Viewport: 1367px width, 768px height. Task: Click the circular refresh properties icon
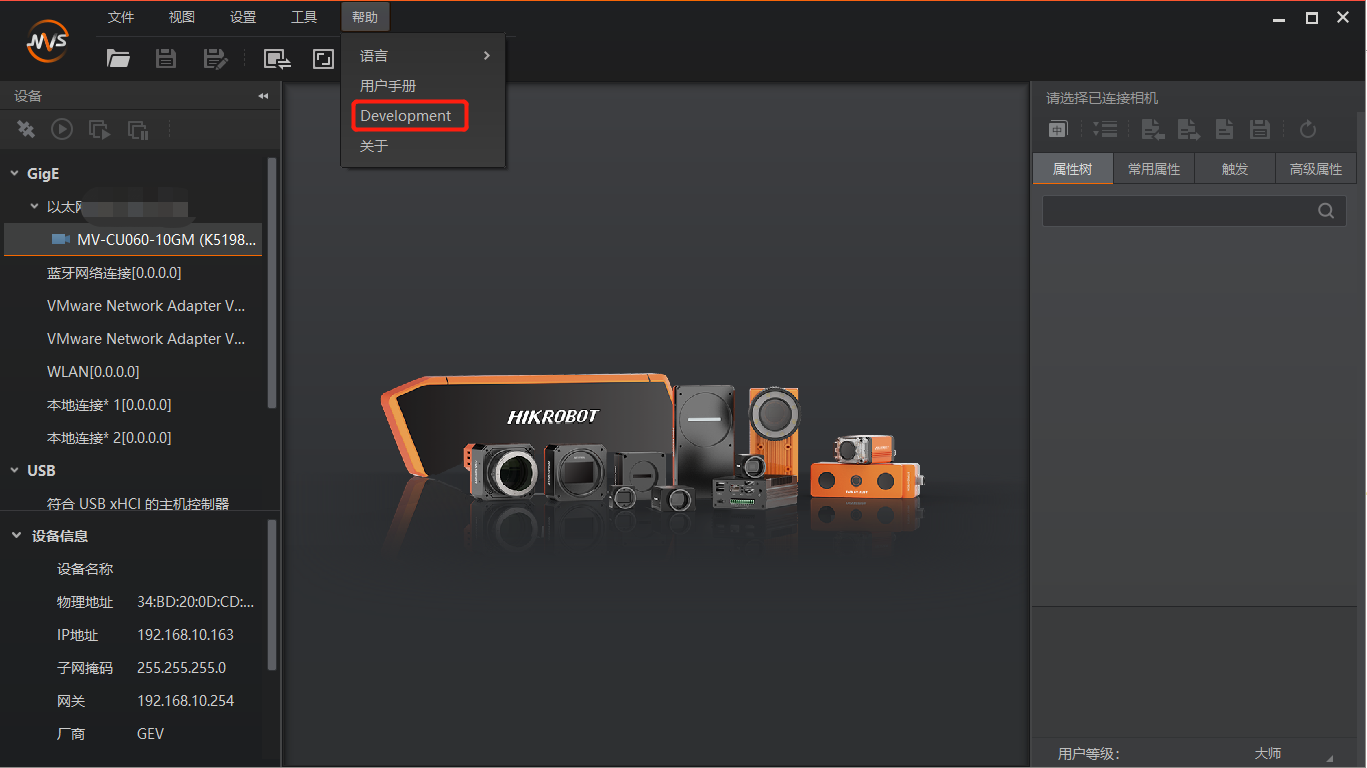click(x=1307, y=129)
